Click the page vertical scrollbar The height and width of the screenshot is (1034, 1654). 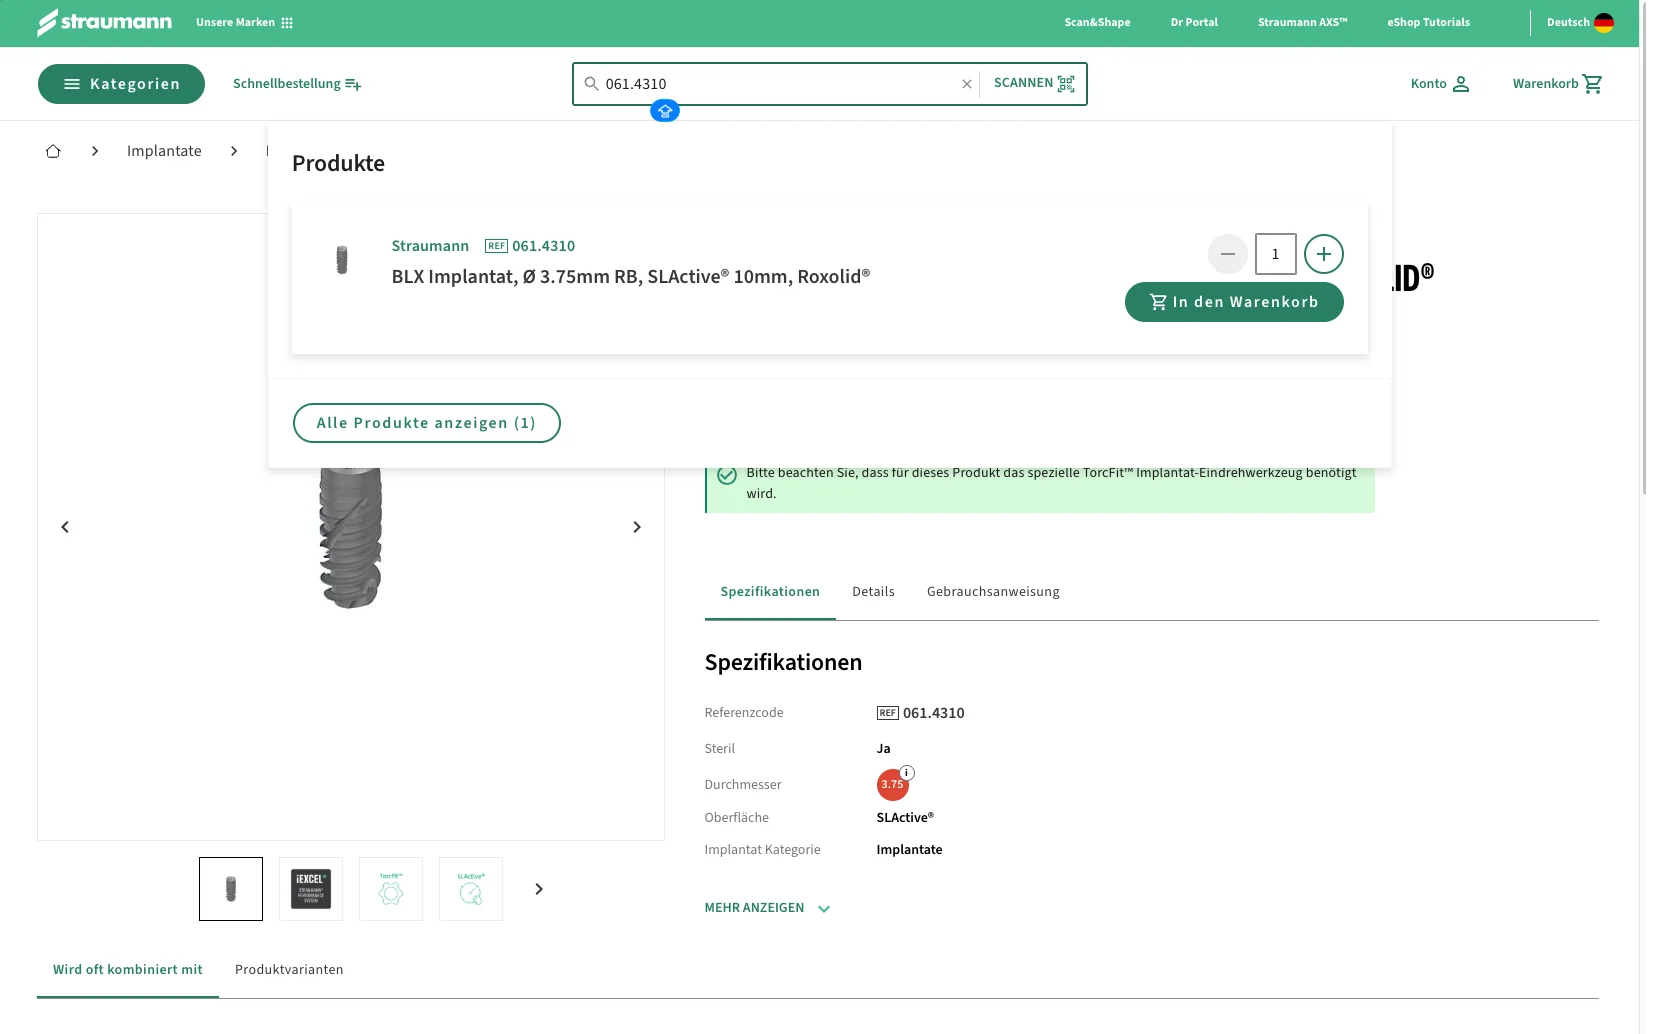[x=1645, y=250]
